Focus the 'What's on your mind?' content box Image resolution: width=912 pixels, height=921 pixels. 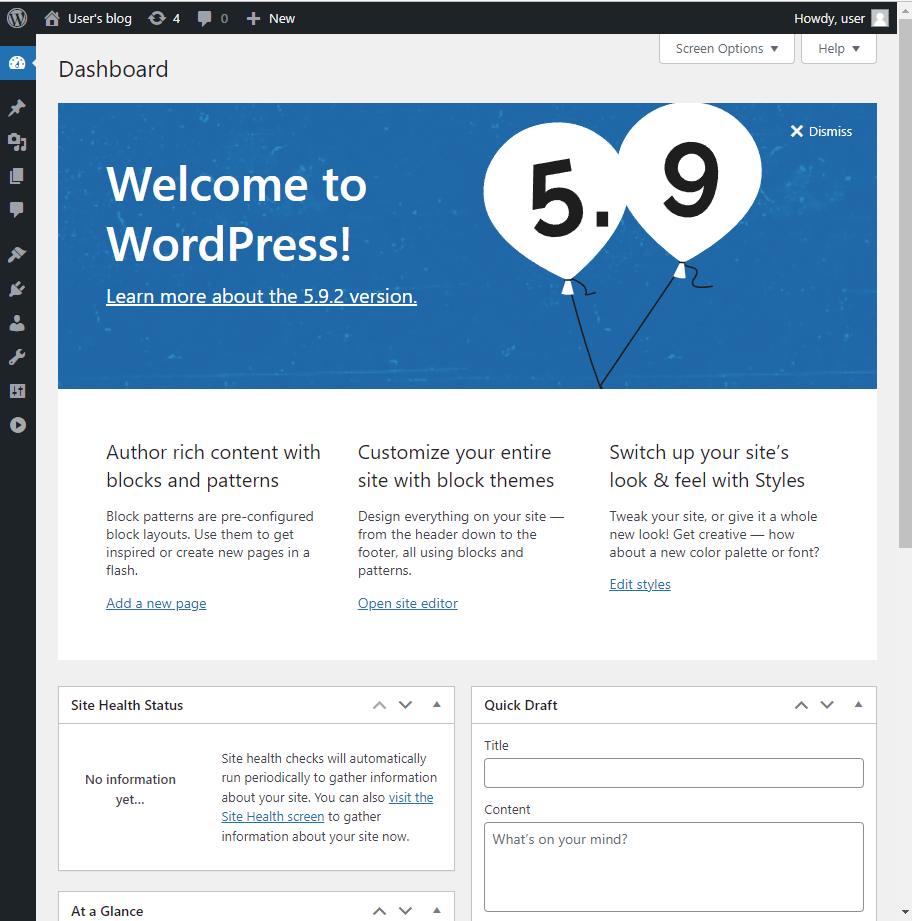674,867
